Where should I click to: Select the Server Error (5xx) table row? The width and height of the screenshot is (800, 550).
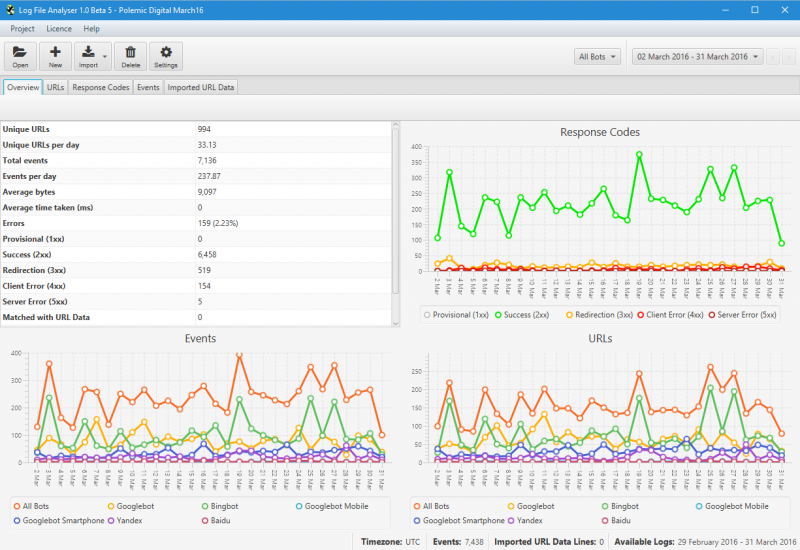pos(196,302)
